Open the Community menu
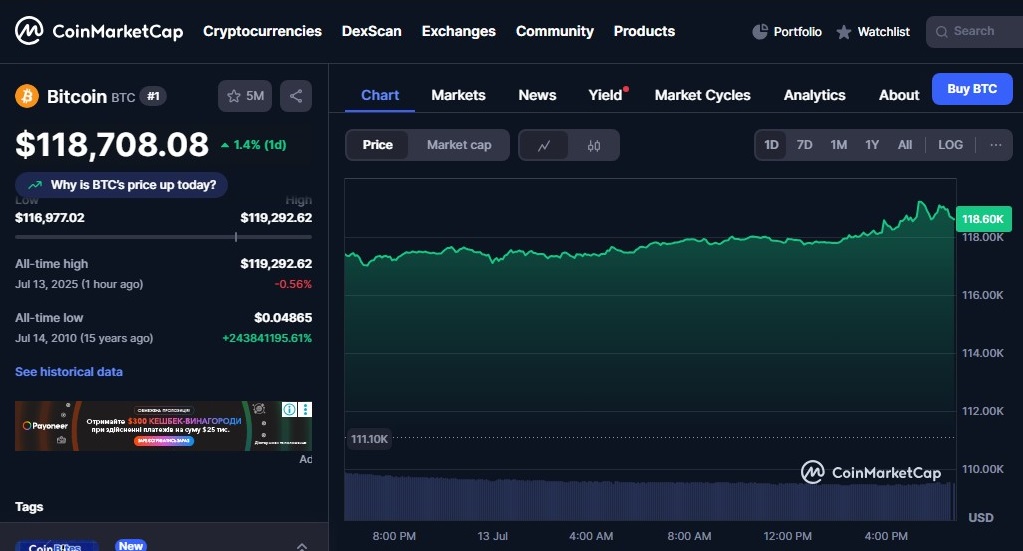1023x551 pixels. coord(555,31)
